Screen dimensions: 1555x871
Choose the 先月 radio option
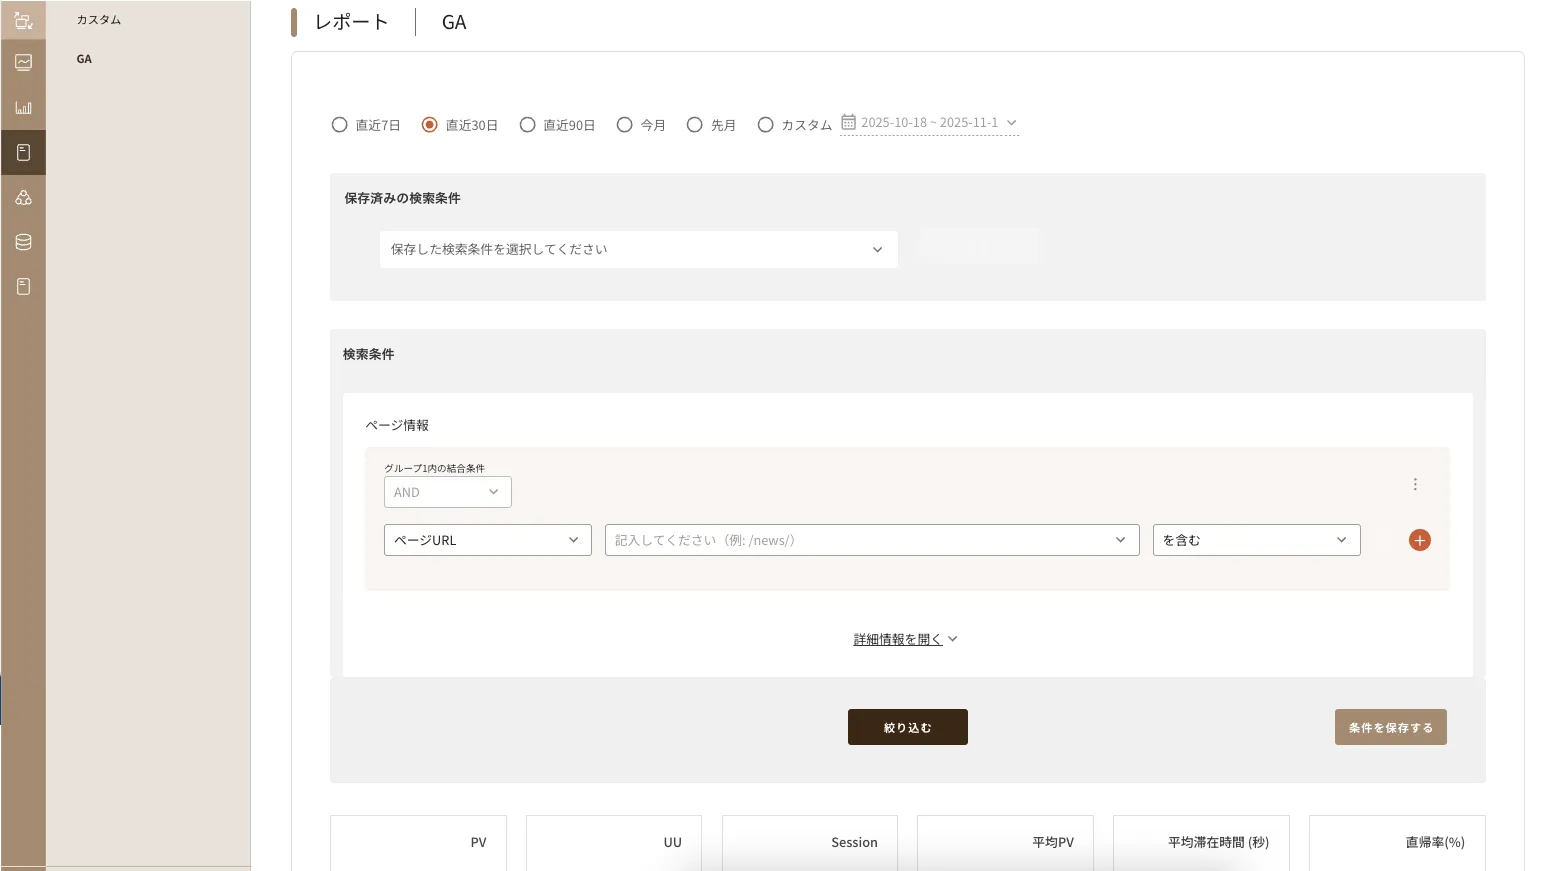click(x=695, y=125)
